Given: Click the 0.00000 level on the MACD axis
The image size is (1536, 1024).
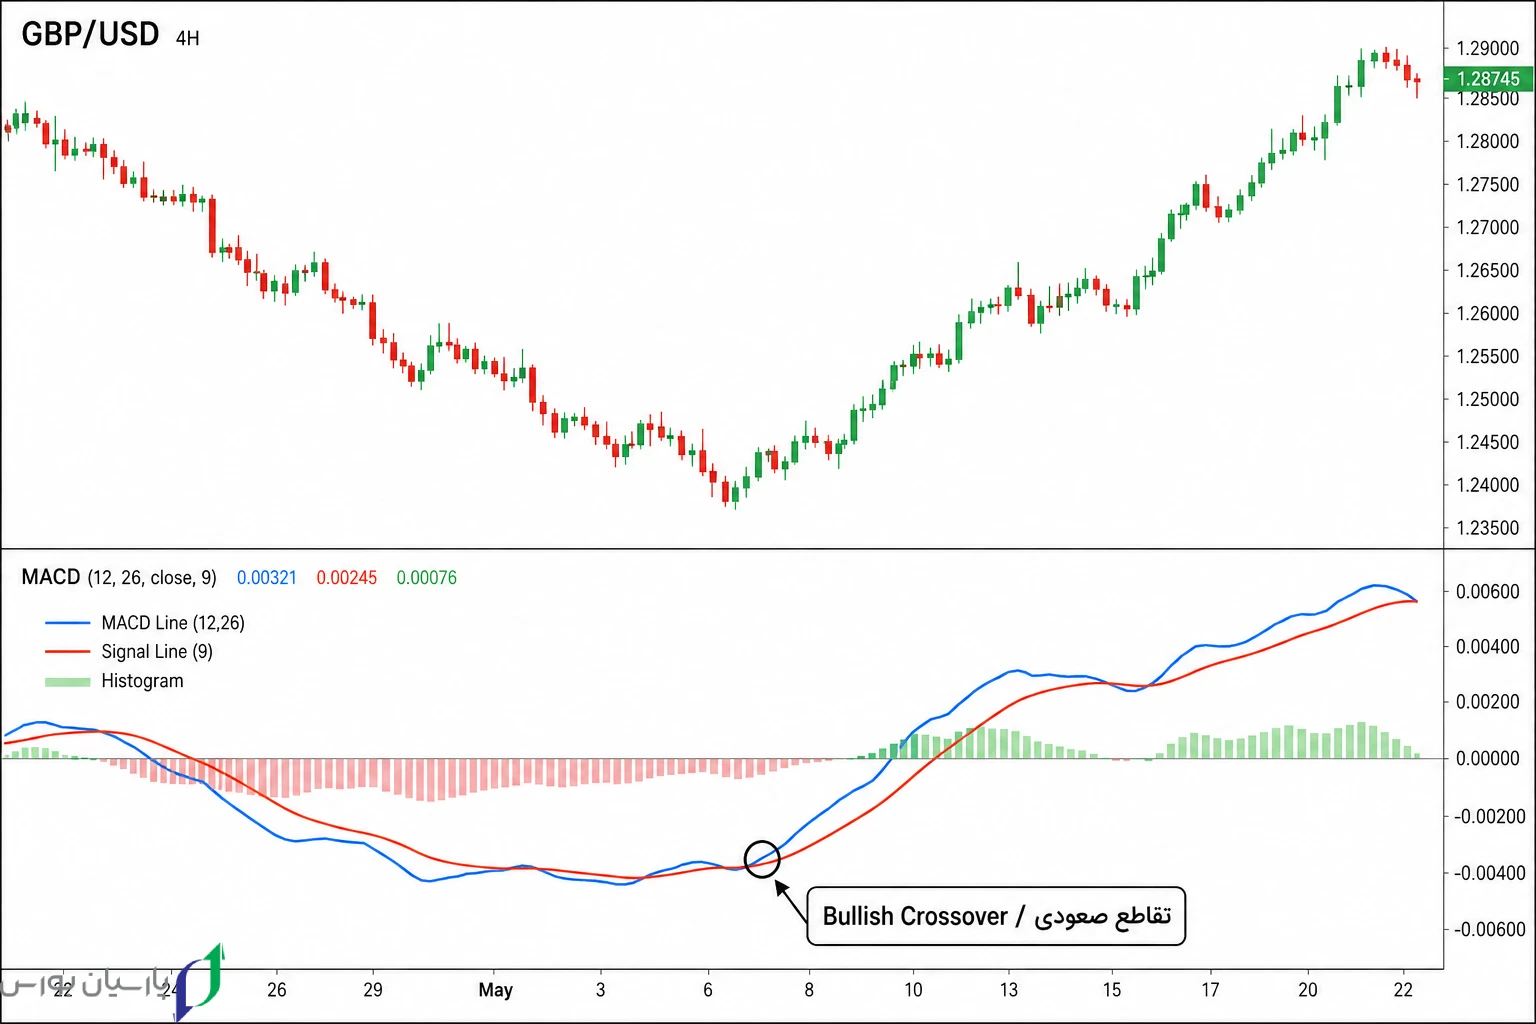Looking at the screenshot, I should [1487, 759].
